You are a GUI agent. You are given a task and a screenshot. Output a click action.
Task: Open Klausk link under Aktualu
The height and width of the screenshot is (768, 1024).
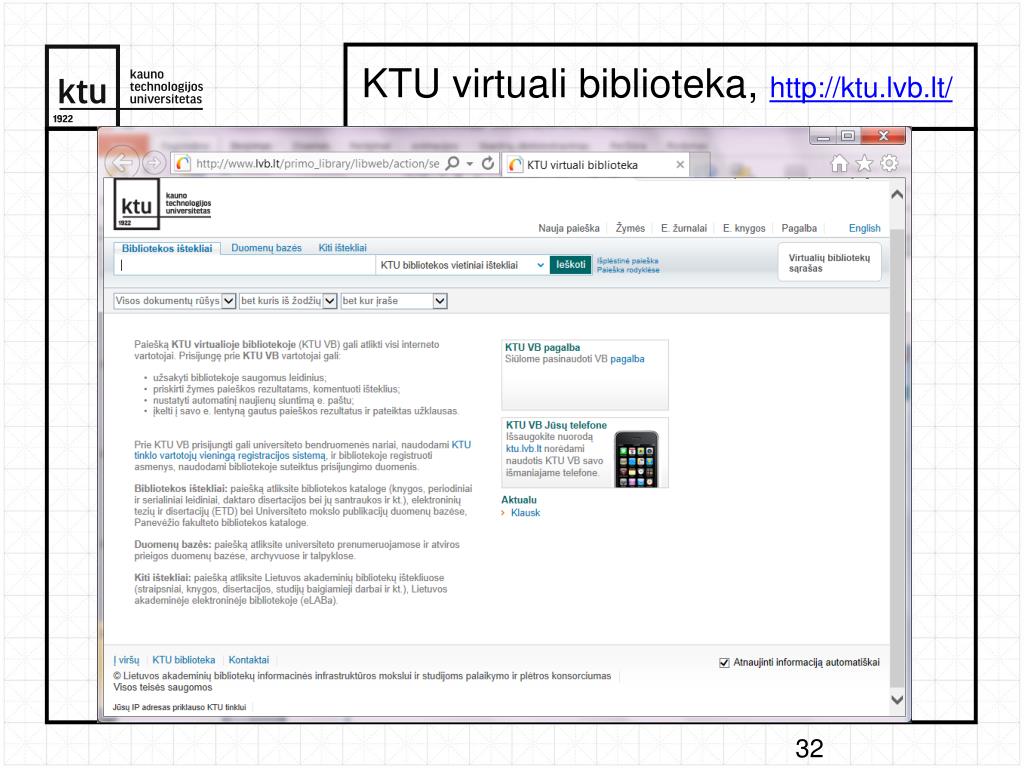[x=525, y=513]
